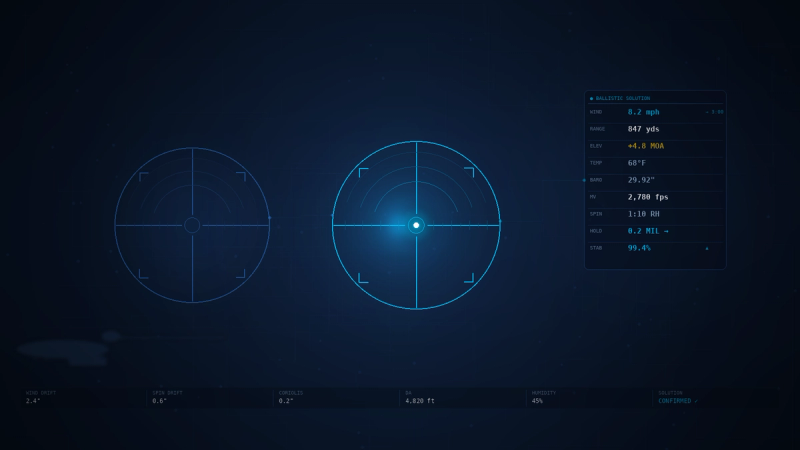This screenshot has width=800, height=450.
Task: Click the 4,820 ft density altitude value
Action: [x=420, y=401]
